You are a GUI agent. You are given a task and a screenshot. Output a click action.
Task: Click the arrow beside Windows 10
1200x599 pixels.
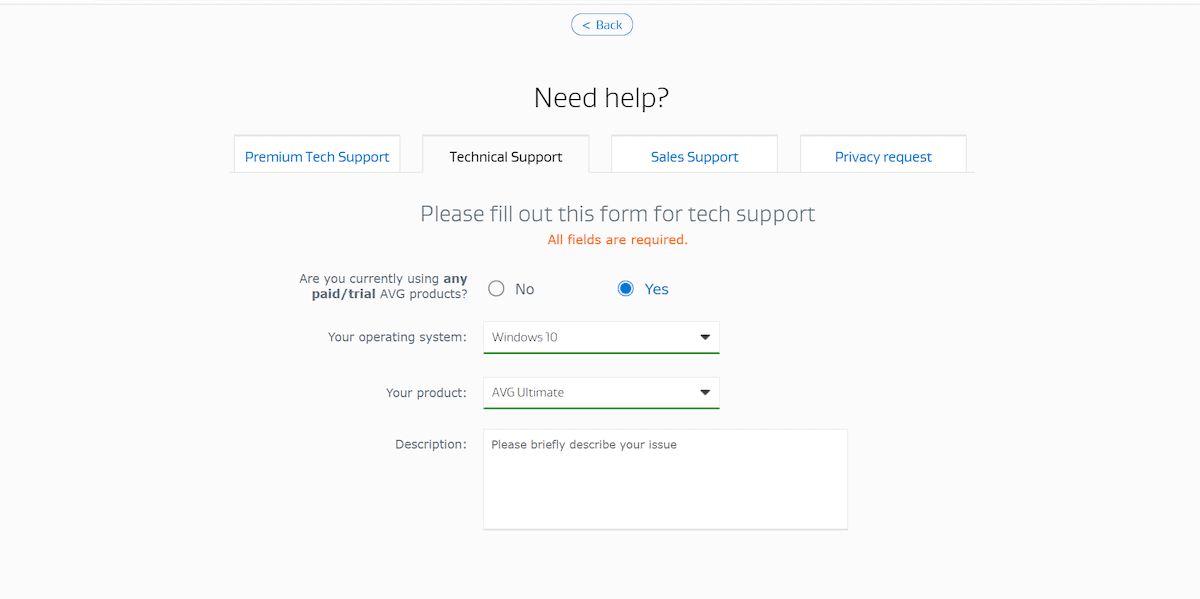click(x=705, y=337)
